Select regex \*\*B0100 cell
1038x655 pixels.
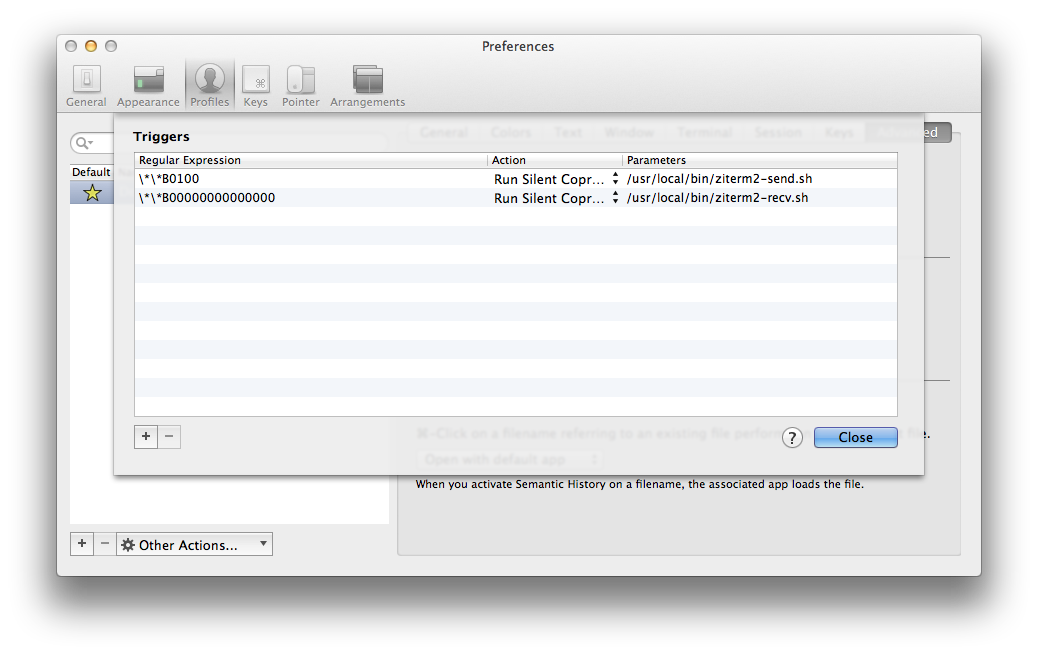311,179
